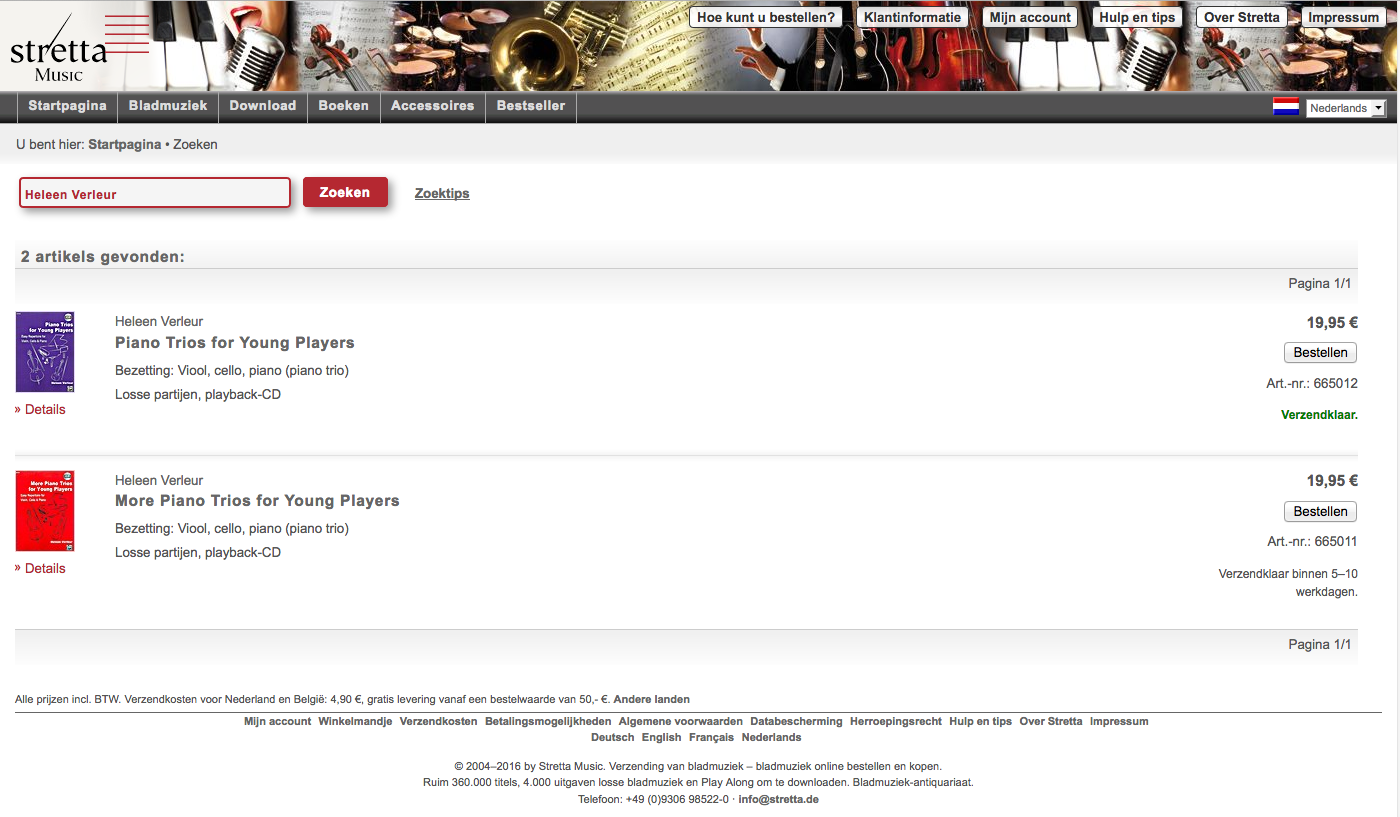Open the Zoektips link
Image resolution: width=1400 pixels, height=817 pixels.
tap(442, 194)
